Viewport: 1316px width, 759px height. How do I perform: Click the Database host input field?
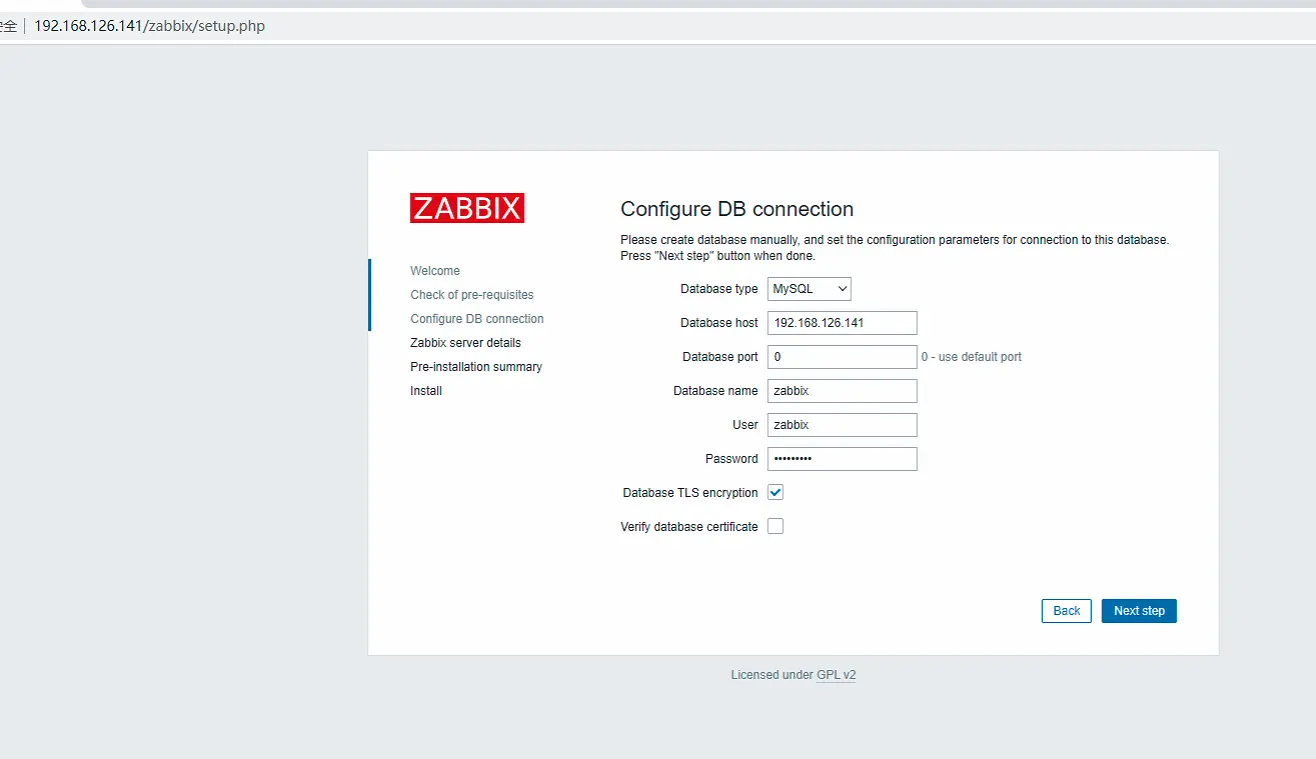tap(842, 323)
